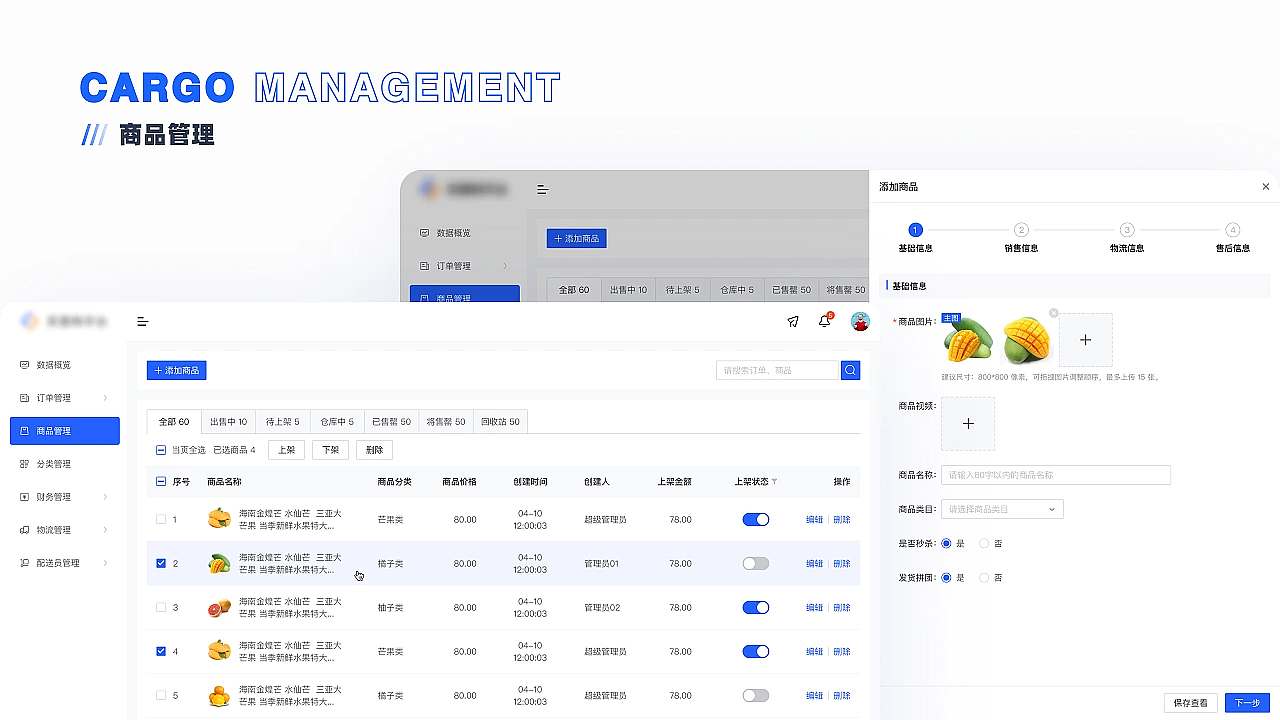The image size is (1280, 720).
Task: Check the row 5 checkbox
Action: 161,695
